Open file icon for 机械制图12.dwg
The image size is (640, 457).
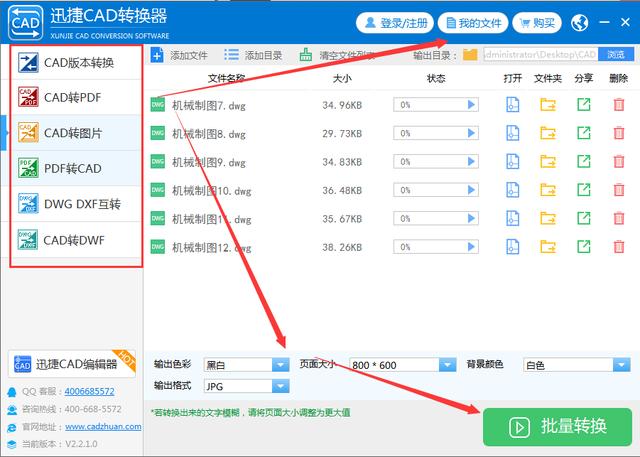513,247
